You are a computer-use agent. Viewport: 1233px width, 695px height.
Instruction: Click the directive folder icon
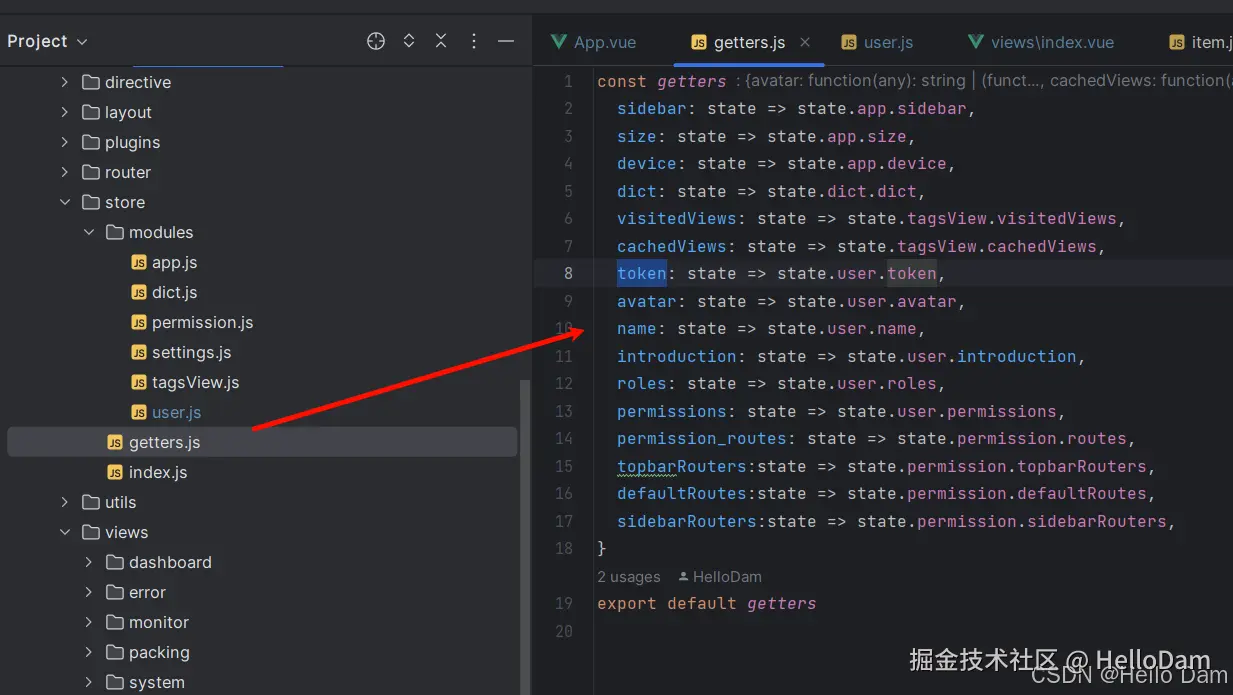click(91, 82)
